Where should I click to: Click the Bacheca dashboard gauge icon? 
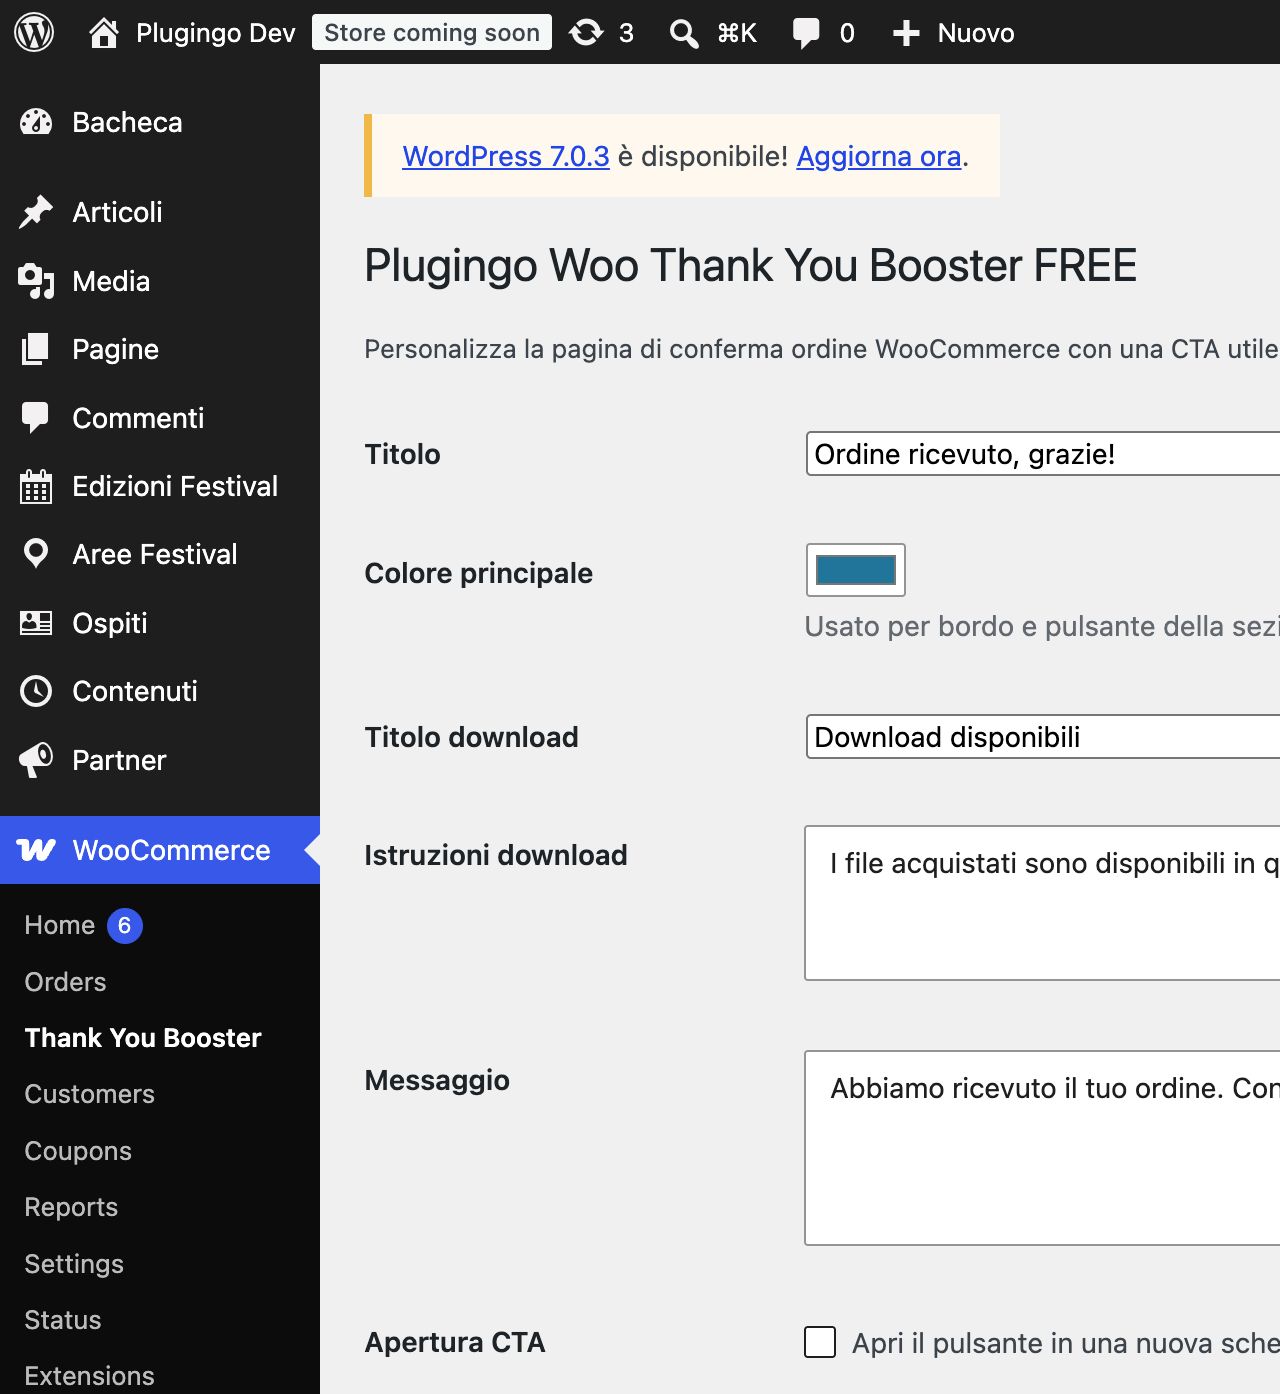point(36,122)
